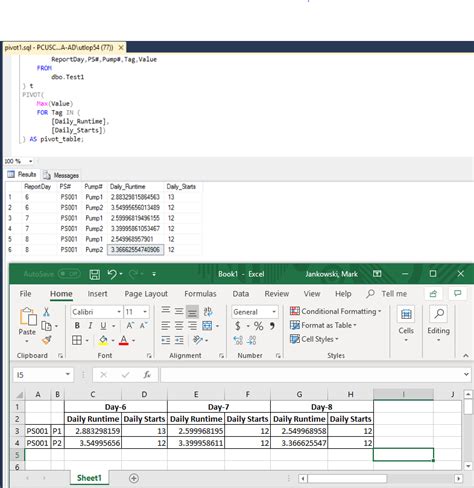Open the Customize Quick Access Toolbar arrow
The image size is (474, 488).
[154, 274]
